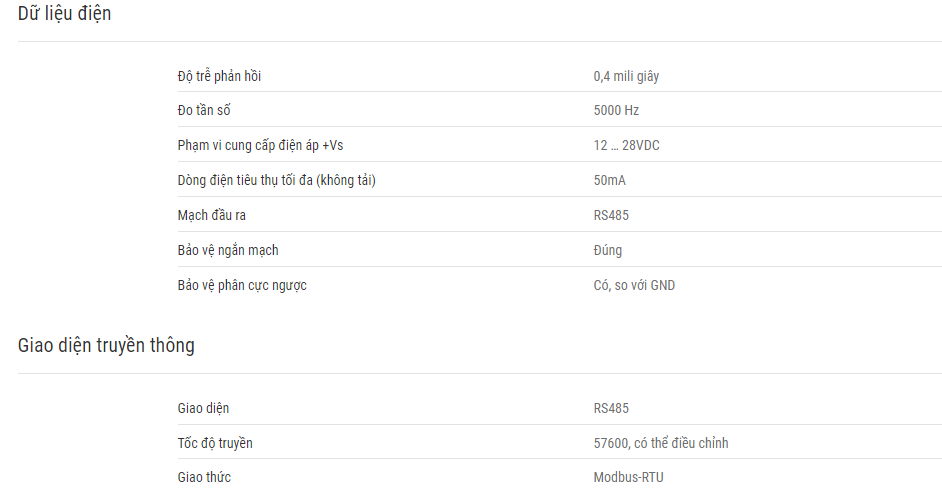Click the 'Có, so với GND' value
Image resolution: width=942 pixels, height=493 pixels.
tap(634, 285)
